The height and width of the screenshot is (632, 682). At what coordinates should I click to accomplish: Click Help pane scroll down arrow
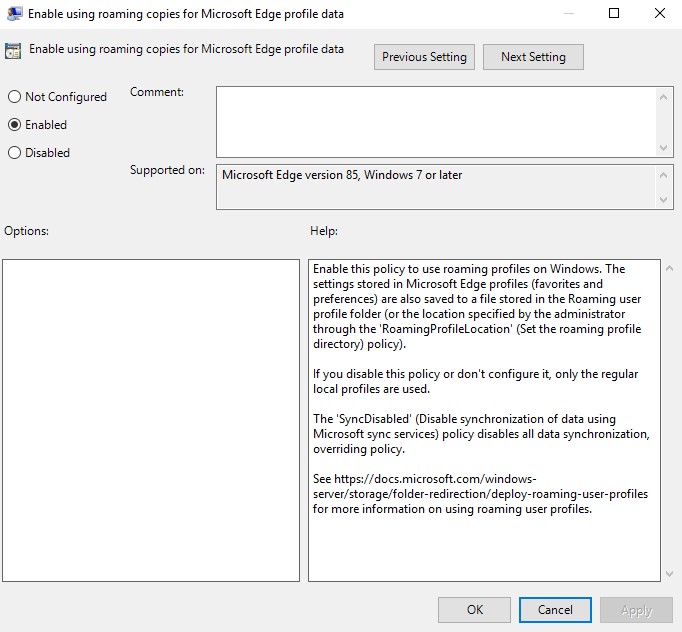(670, 574)
